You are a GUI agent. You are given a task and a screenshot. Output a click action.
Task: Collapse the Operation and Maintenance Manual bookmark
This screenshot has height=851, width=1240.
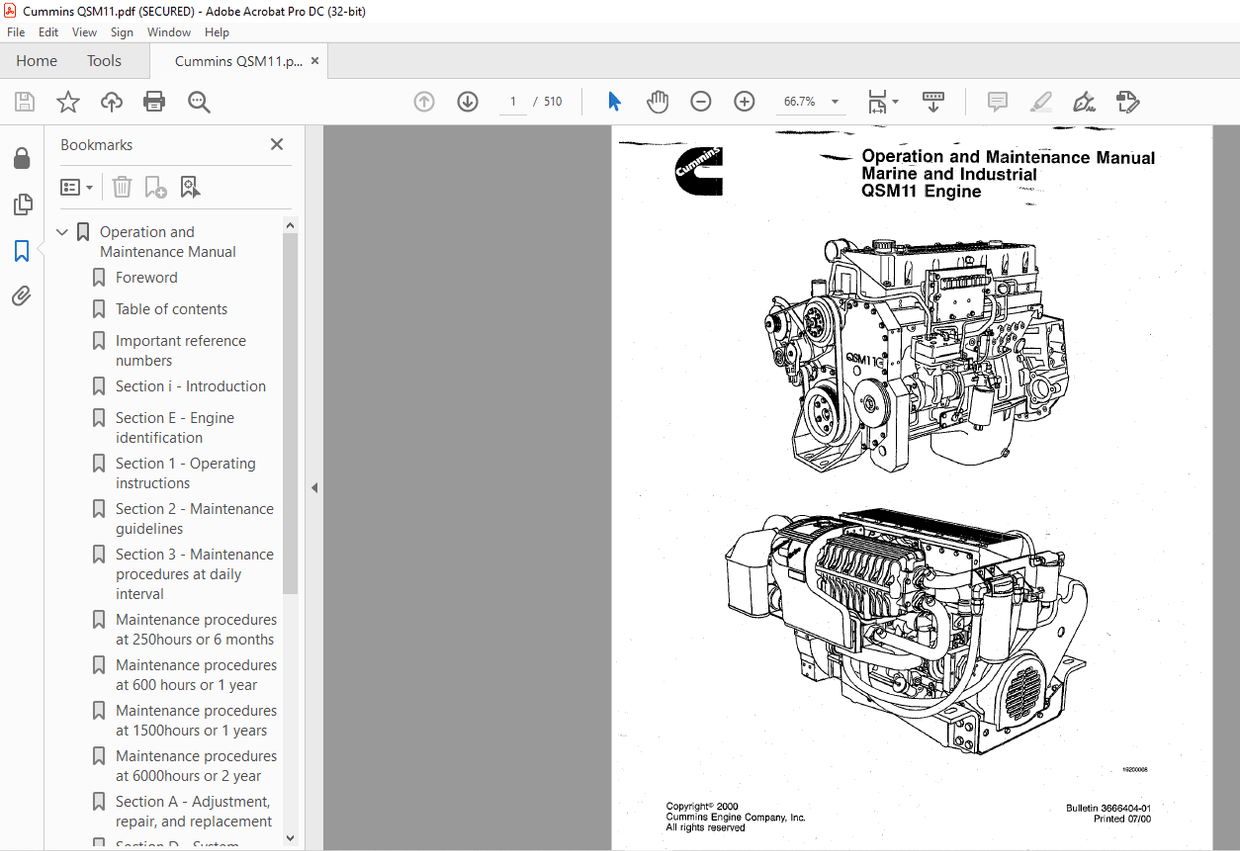[62, 231]
